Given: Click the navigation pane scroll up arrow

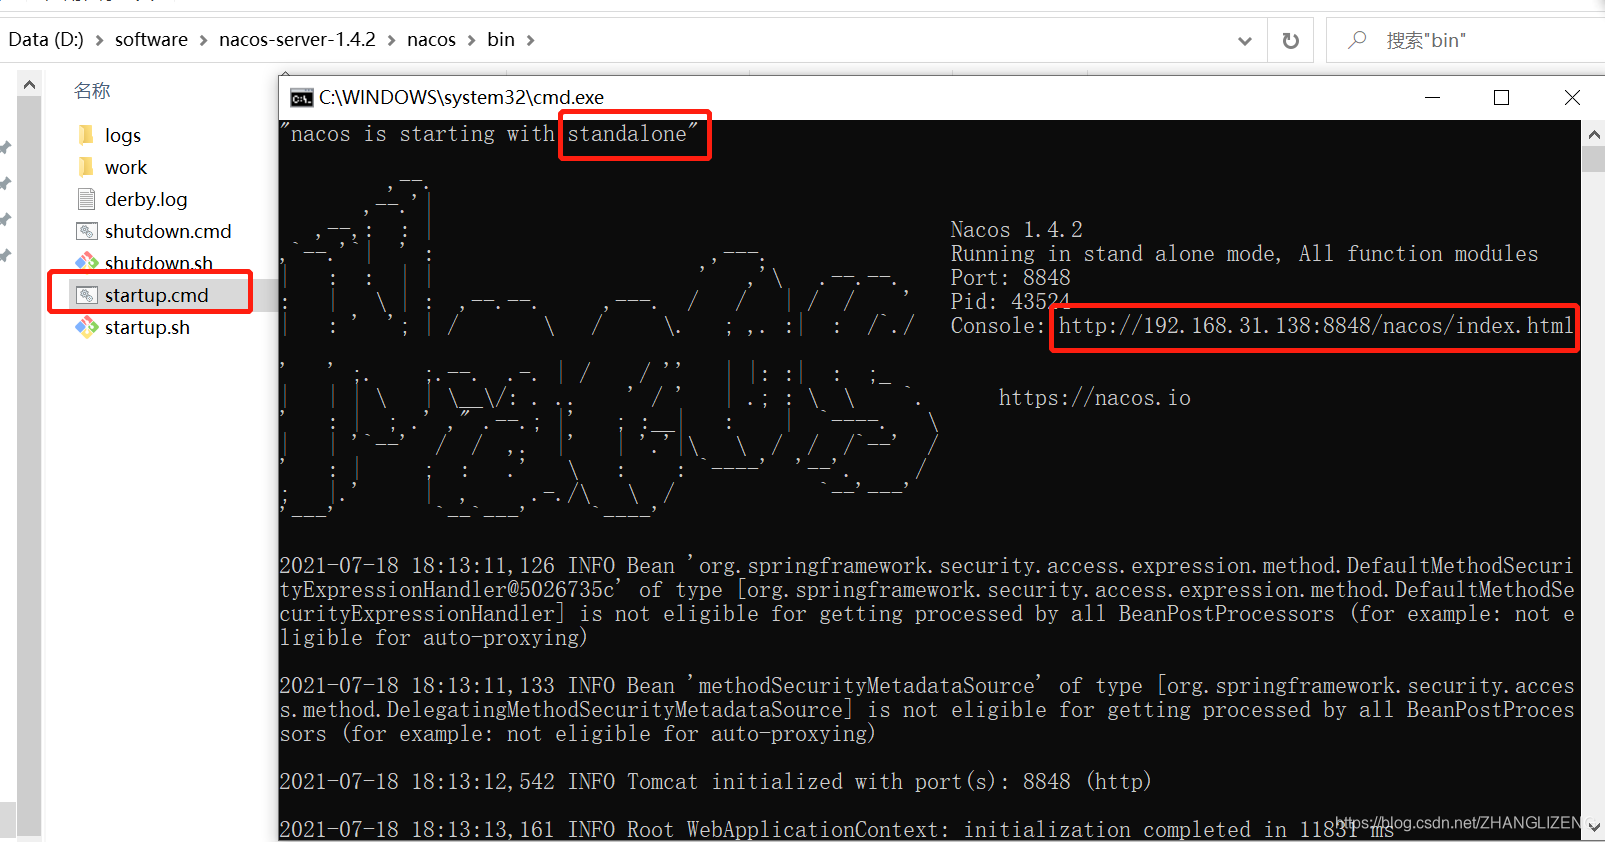Looking at the screenshot, I should tap(30, 85).
